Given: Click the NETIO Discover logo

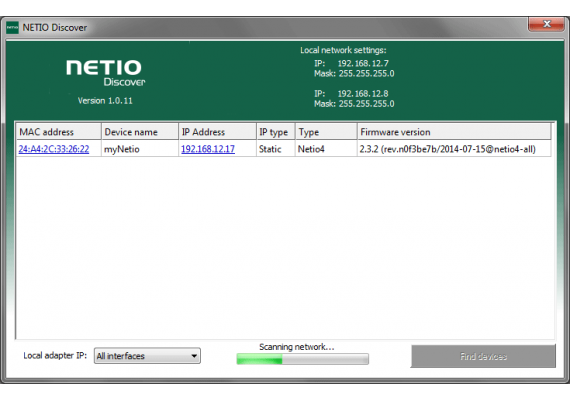Looking at the screenshot, I should point(106,73).
